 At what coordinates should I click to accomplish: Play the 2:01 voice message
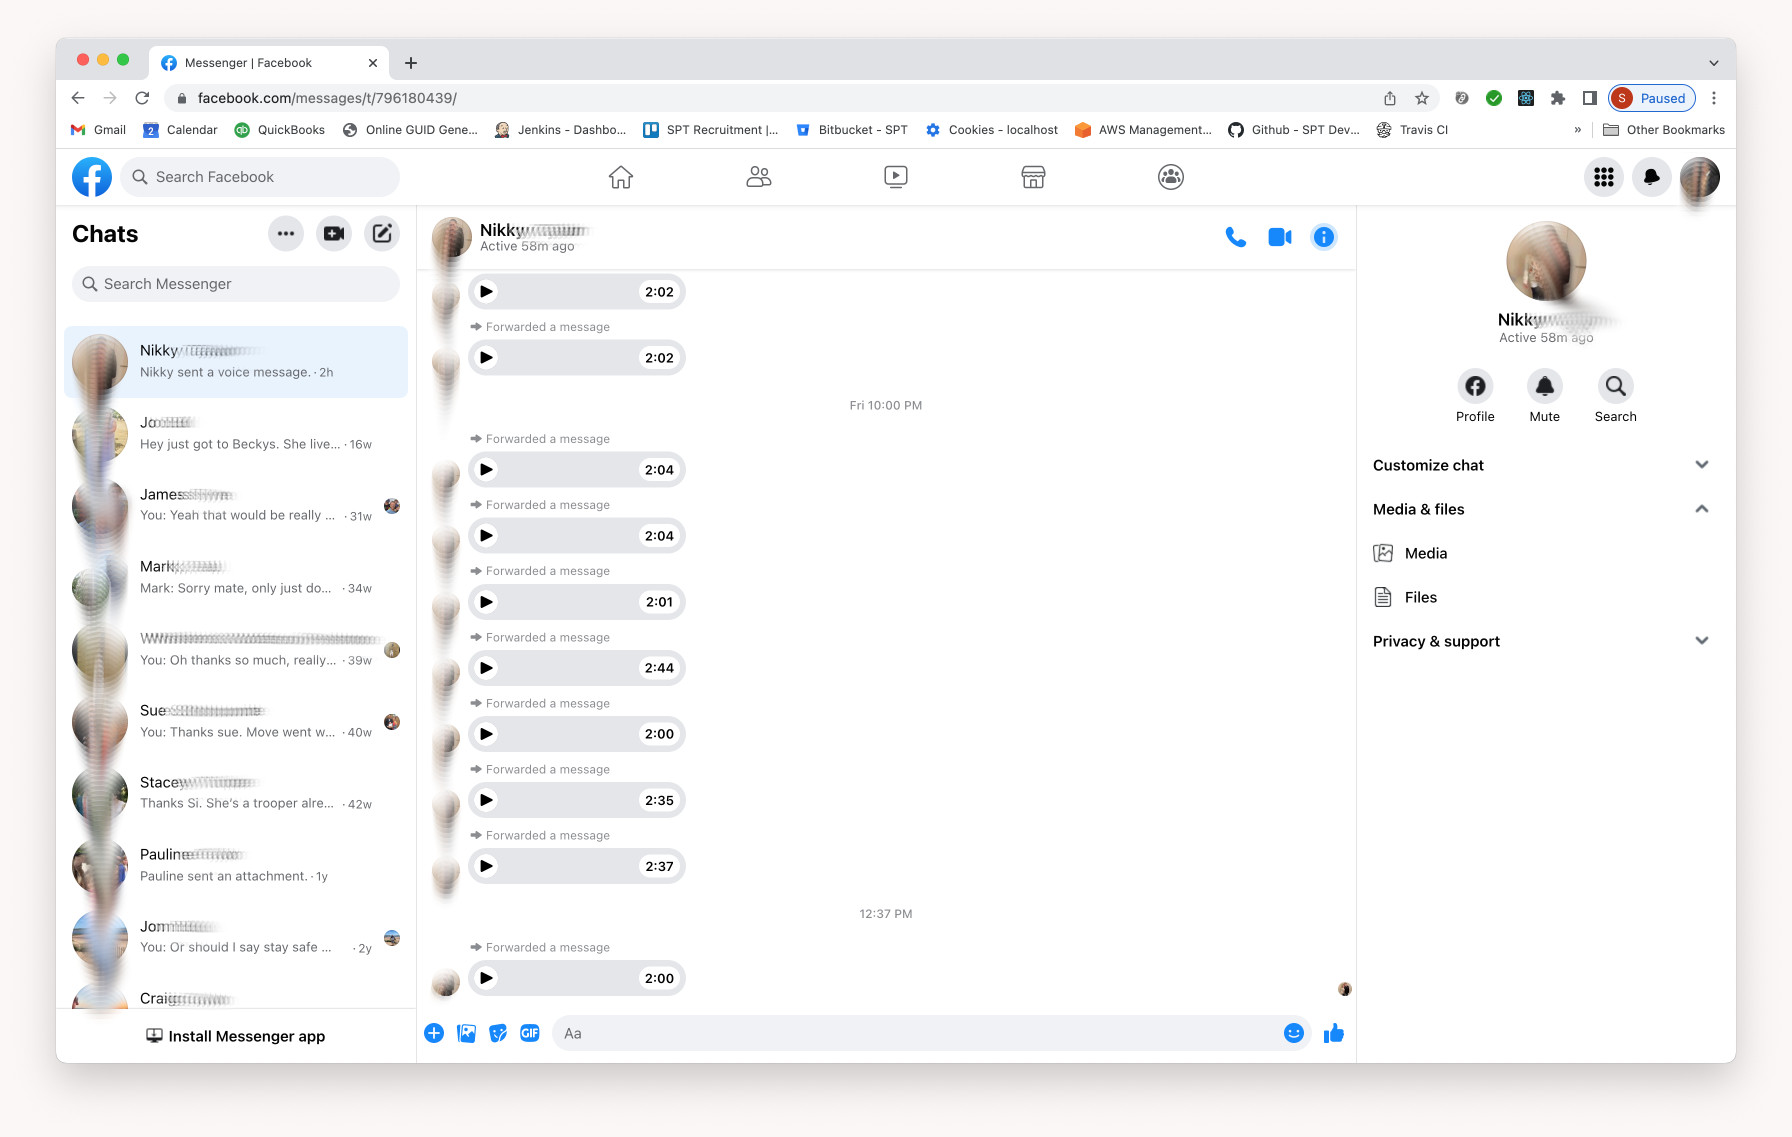(x=486, y=602)
